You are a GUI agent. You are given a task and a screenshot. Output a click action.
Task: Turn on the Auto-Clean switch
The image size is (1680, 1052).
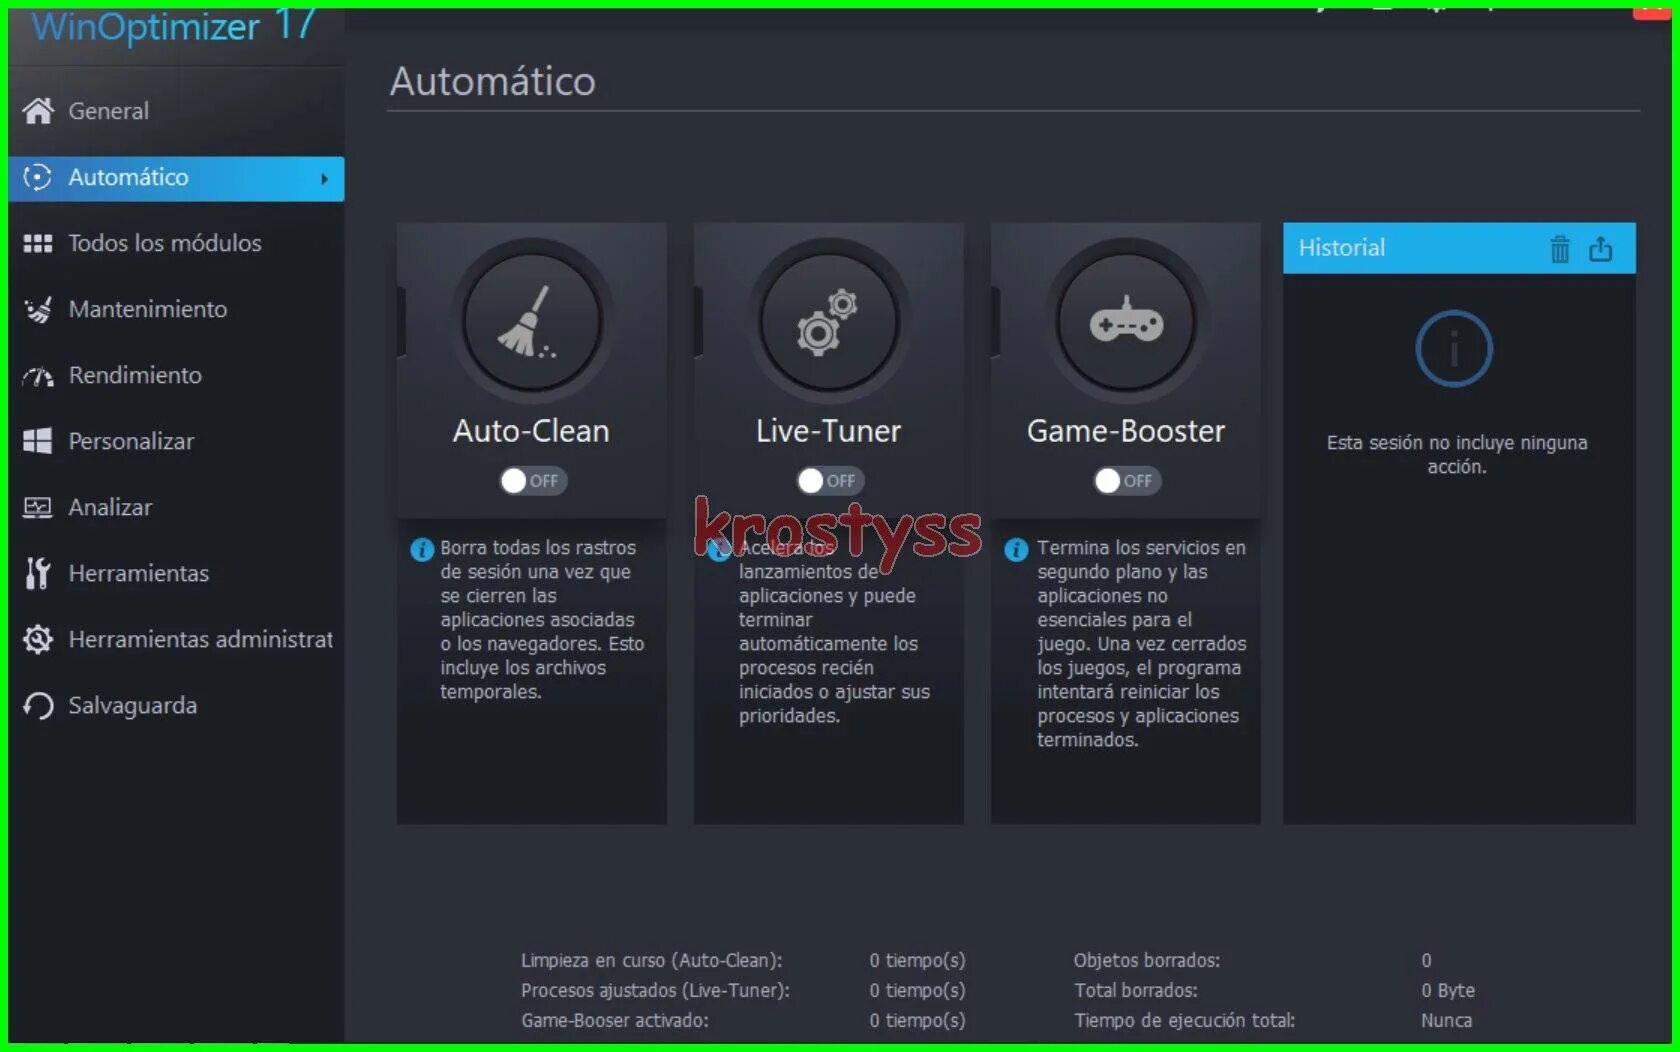tap(533, 481)
